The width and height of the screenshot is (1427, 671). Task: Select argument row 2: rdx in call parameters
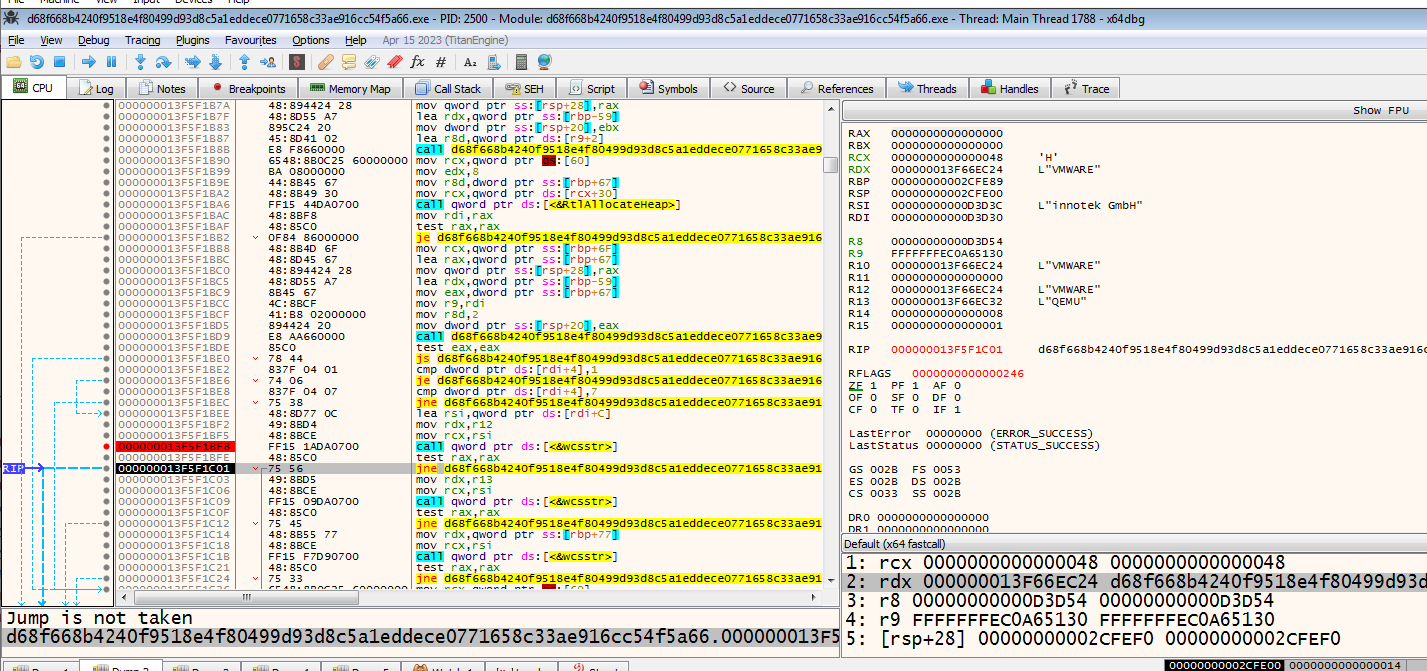coord(1134,582)
